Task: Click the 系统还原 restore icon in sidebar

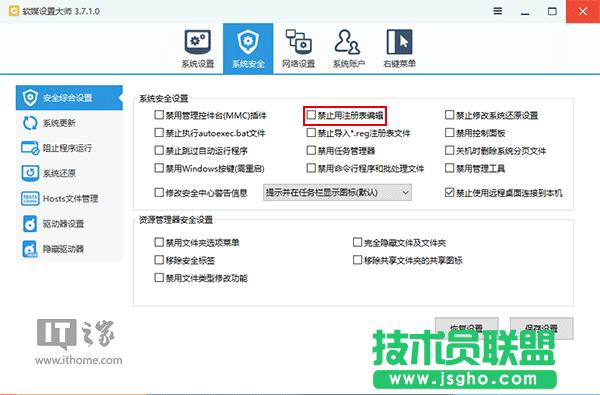Action: [x=30, y=173]
